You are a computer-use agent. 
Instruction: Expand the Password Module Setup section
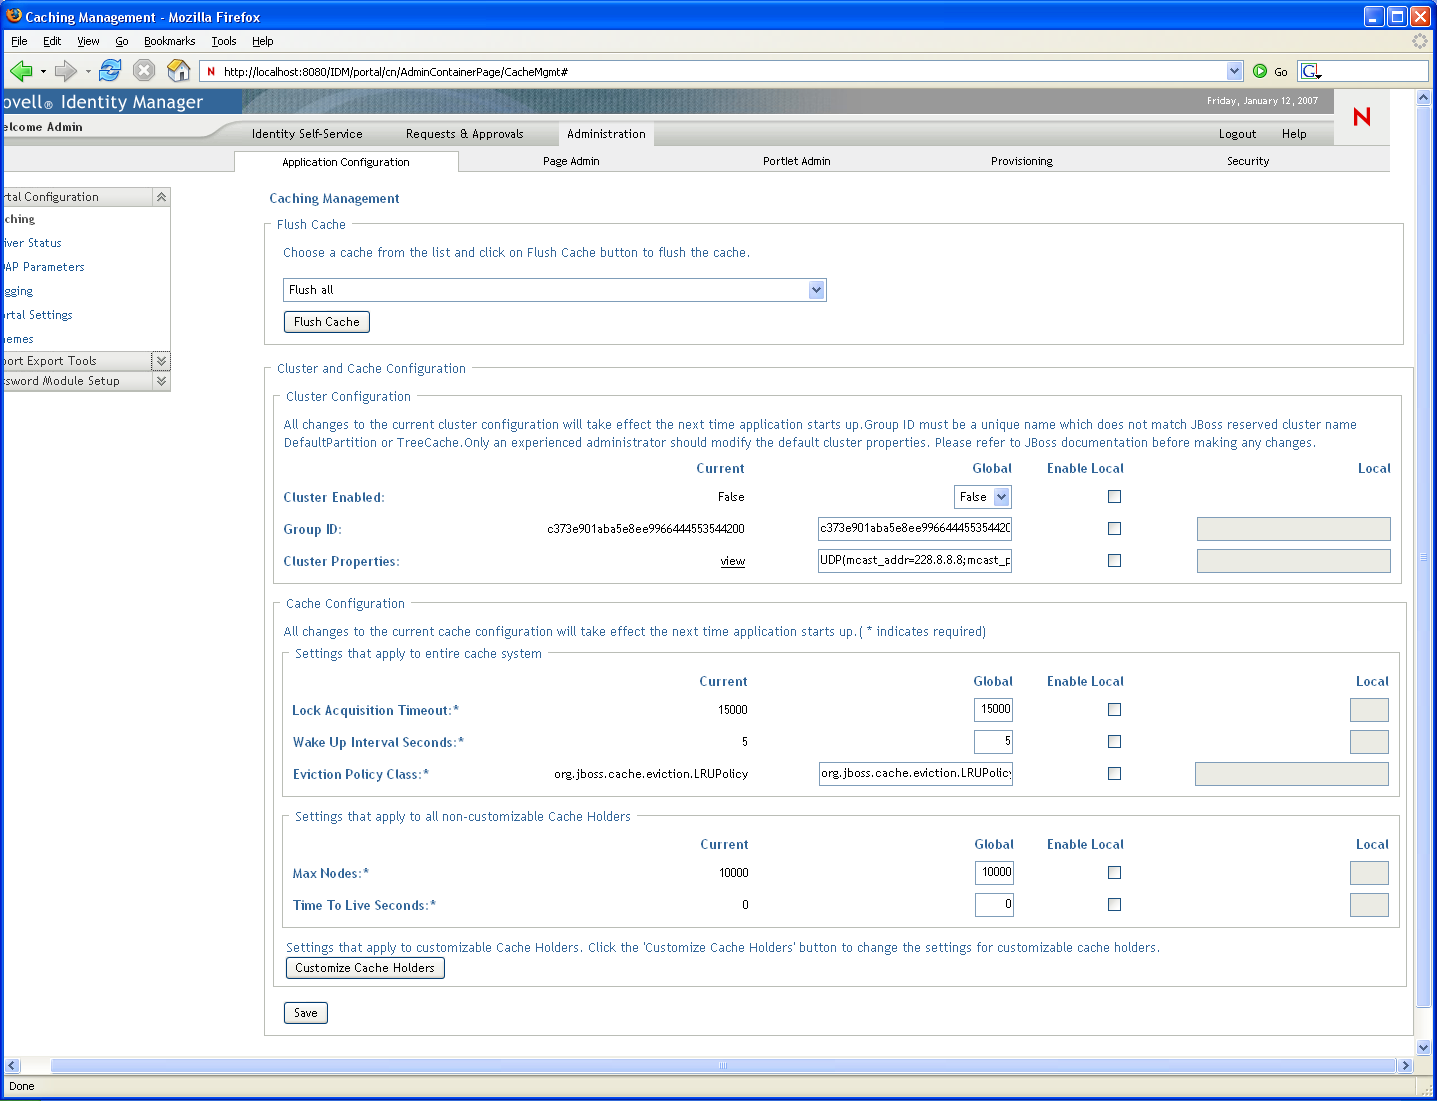[161, 381]
